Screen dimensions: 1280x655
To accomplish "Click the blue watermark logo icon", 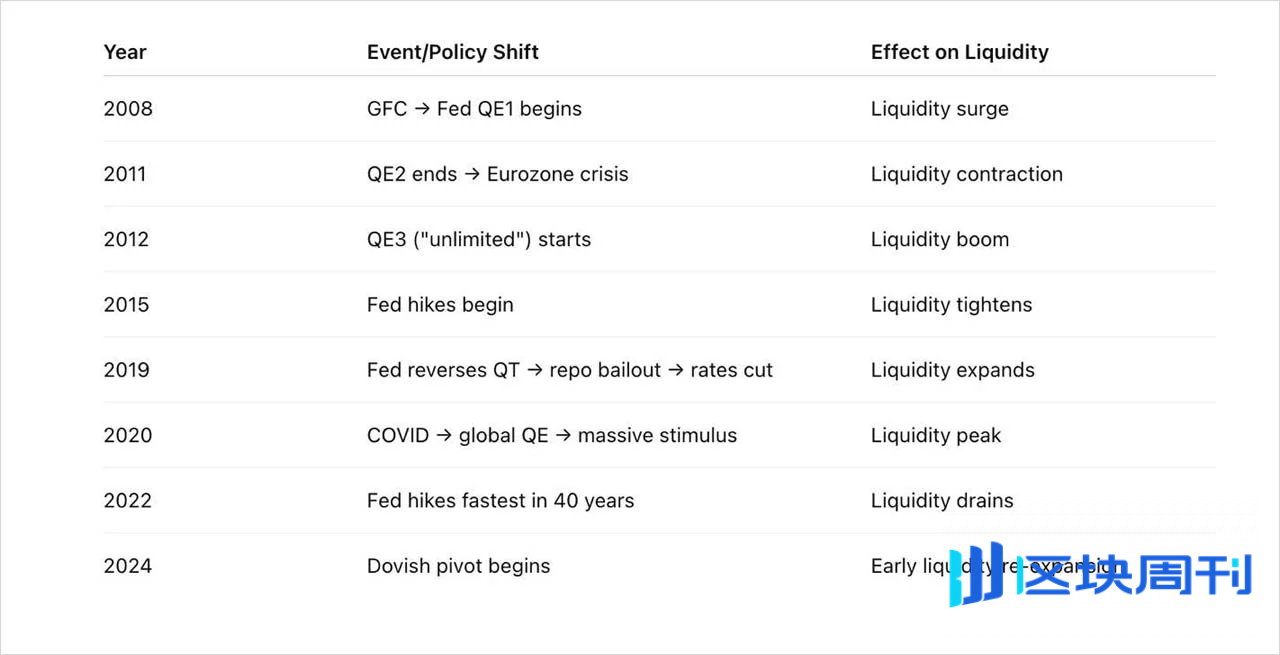I will (x=976, y=574).
